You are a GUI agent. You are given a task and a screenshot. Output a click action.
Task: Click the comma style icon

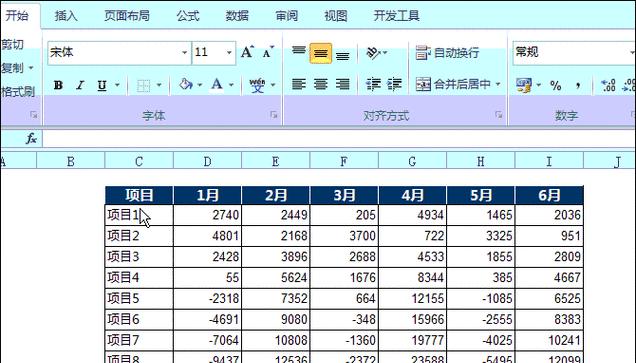pos(578,85)
